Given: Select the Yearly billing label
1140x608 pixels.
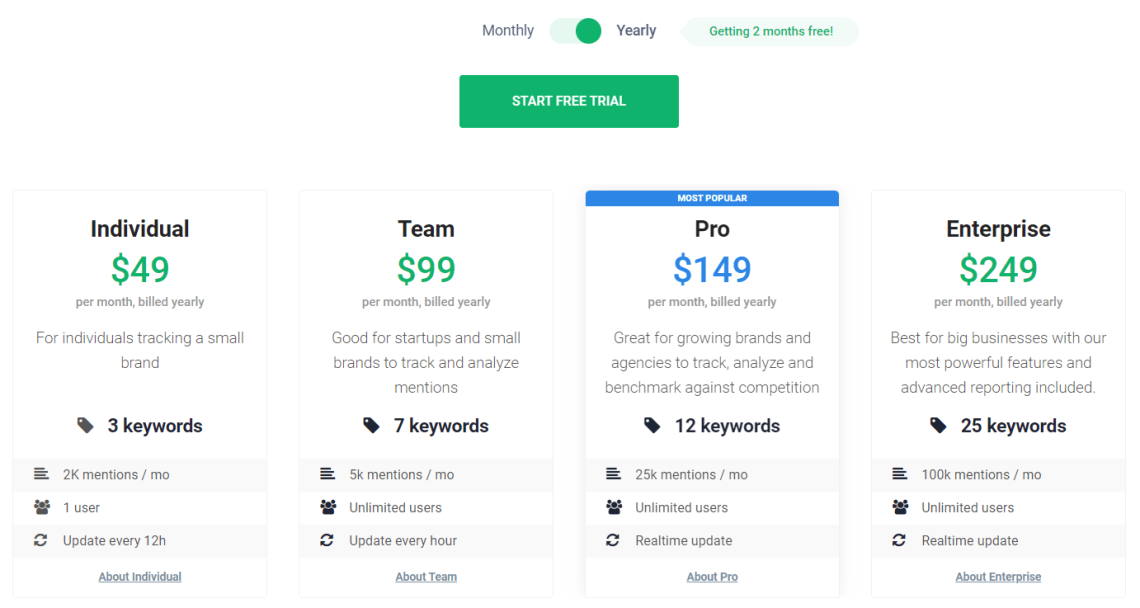Looking at the screenshot, I should click(x=636, y=31).
